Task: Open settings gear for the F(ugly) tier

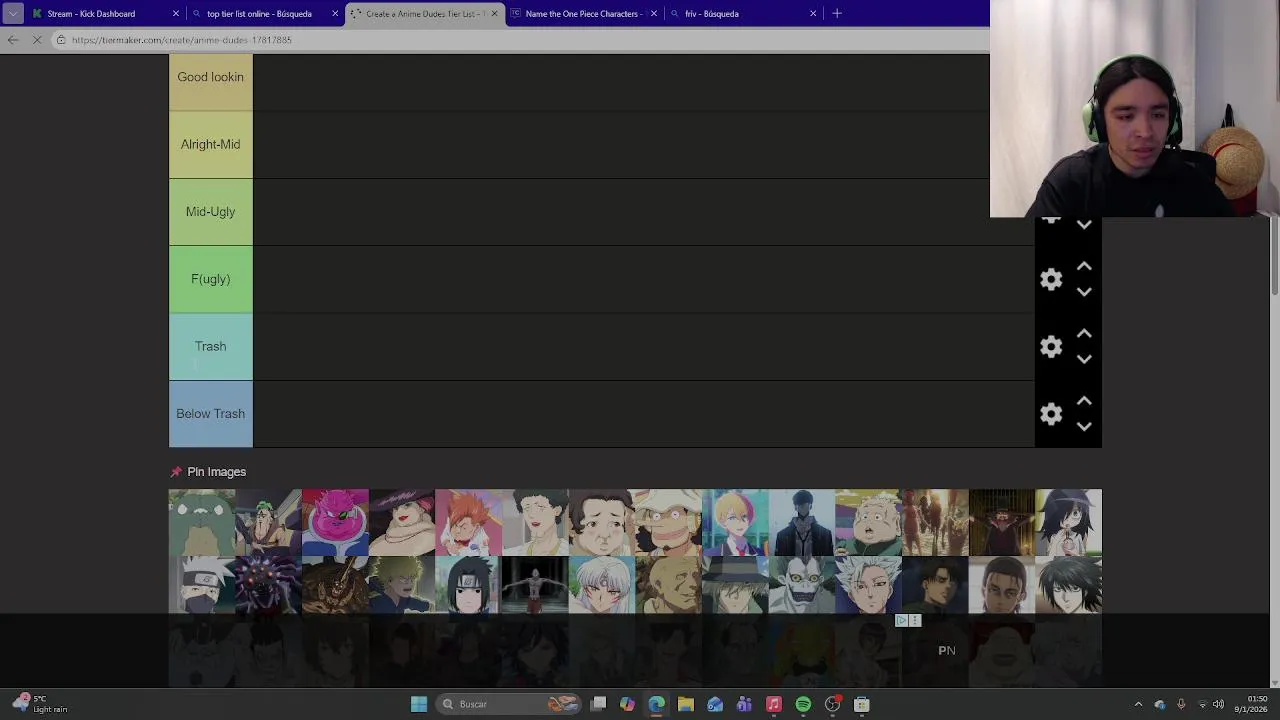Action: [1051, 280]
